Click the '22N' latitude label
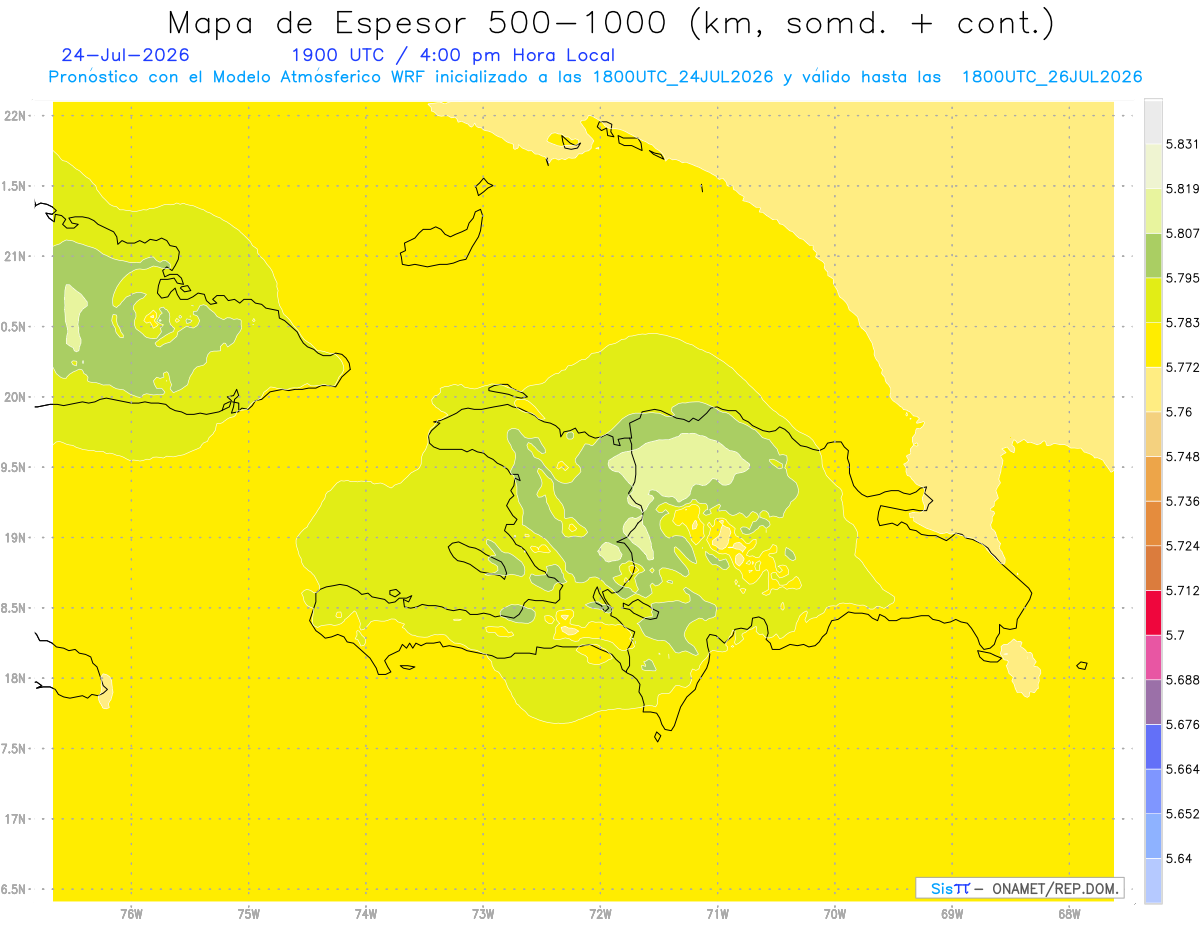 [16, 116]
